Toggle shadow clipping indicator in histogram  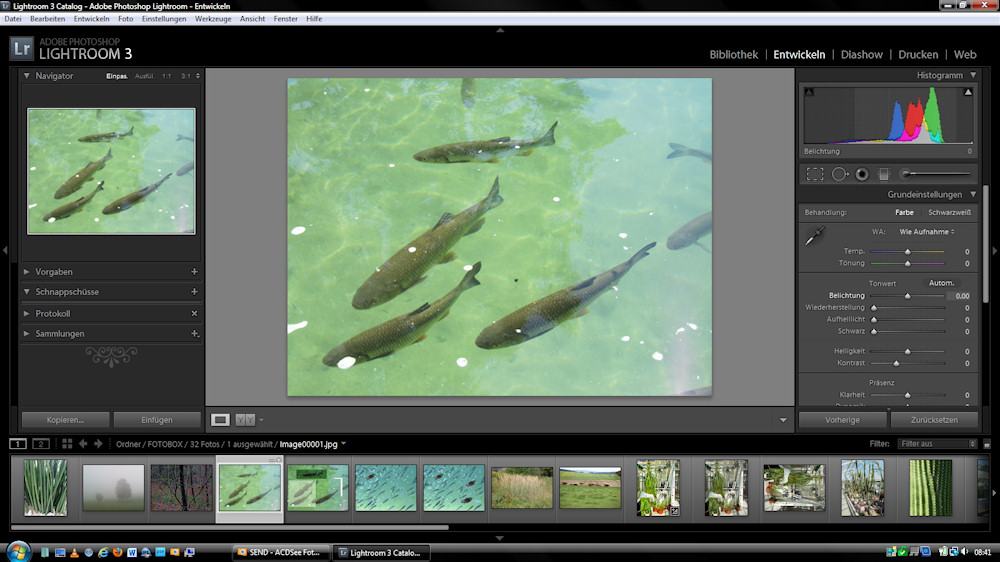tap(810, 93)
